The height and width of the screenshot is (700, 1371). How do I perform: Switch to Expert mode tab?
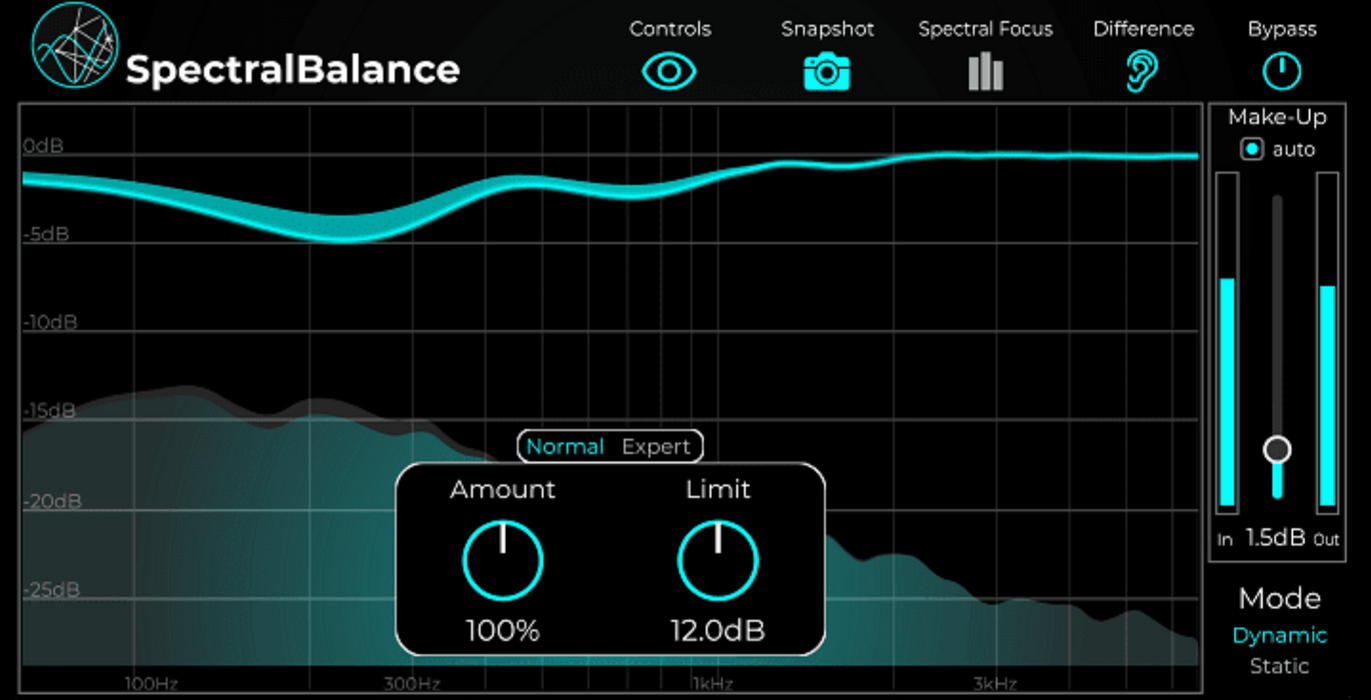point(656,447)
